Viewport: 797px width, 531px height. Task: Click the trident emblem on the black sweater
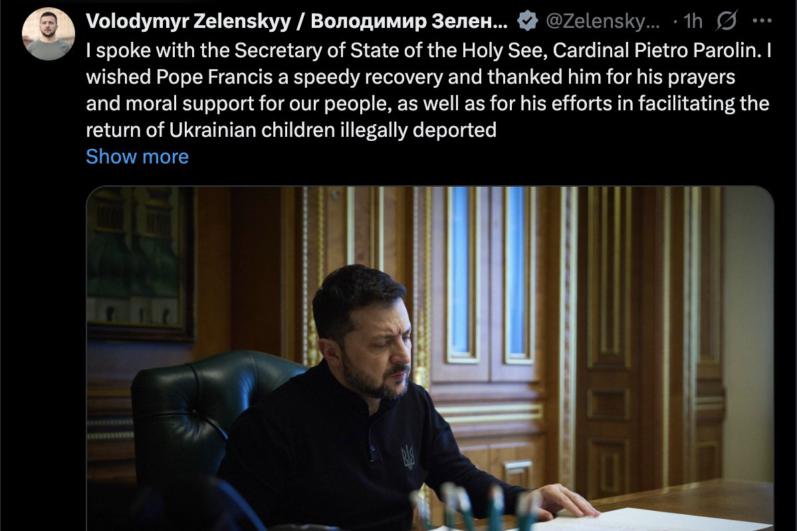(x=408, y=455)
